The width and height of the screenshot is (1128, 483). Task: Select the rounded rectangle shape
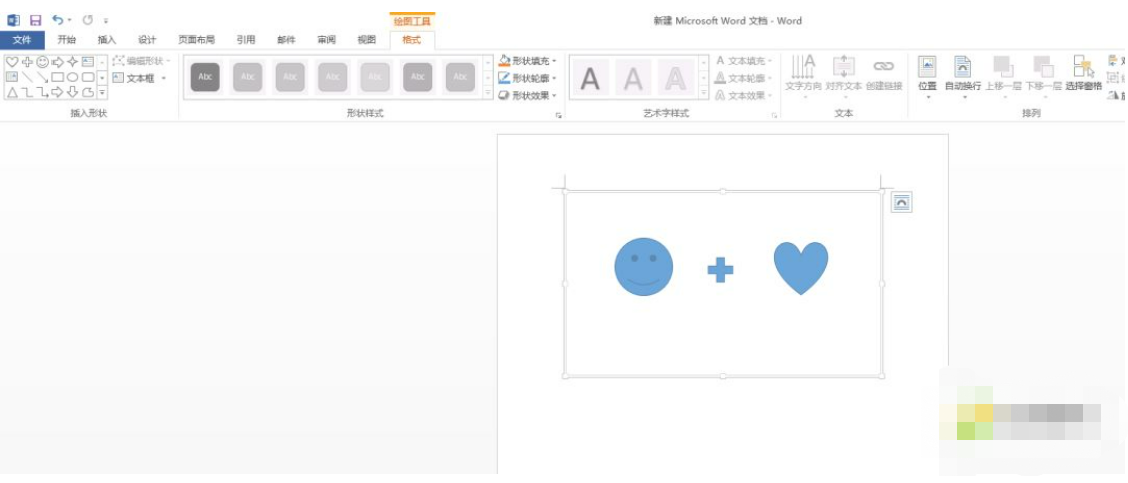point(88,77)
